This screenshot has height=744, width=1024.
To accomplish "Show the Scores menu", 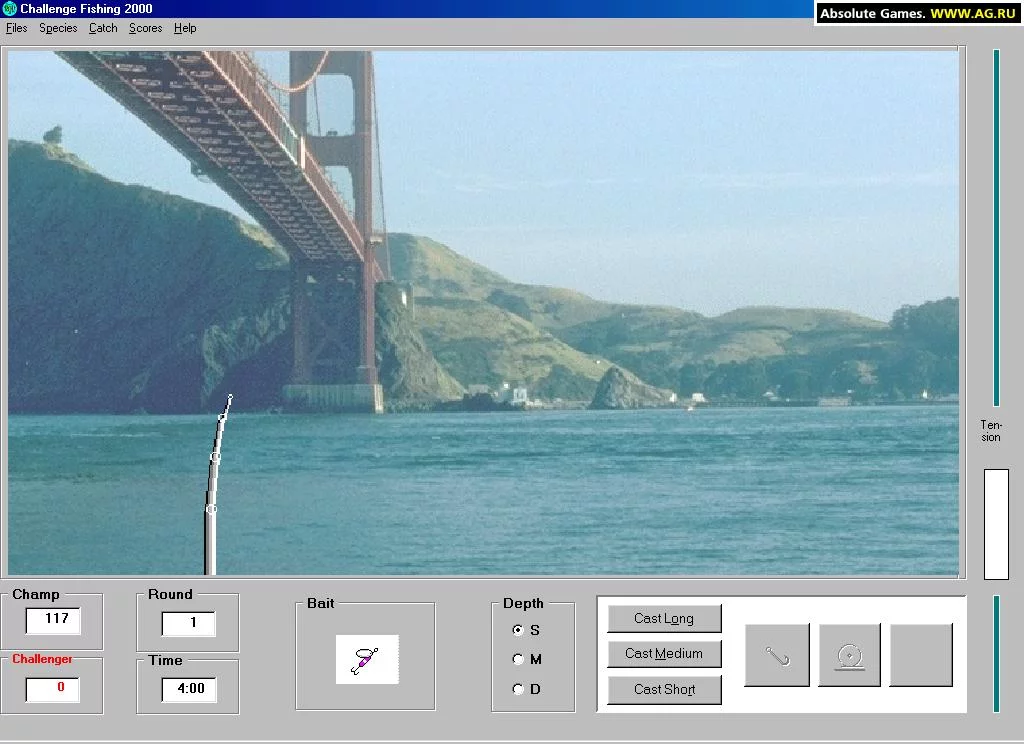I will (146, 28).
